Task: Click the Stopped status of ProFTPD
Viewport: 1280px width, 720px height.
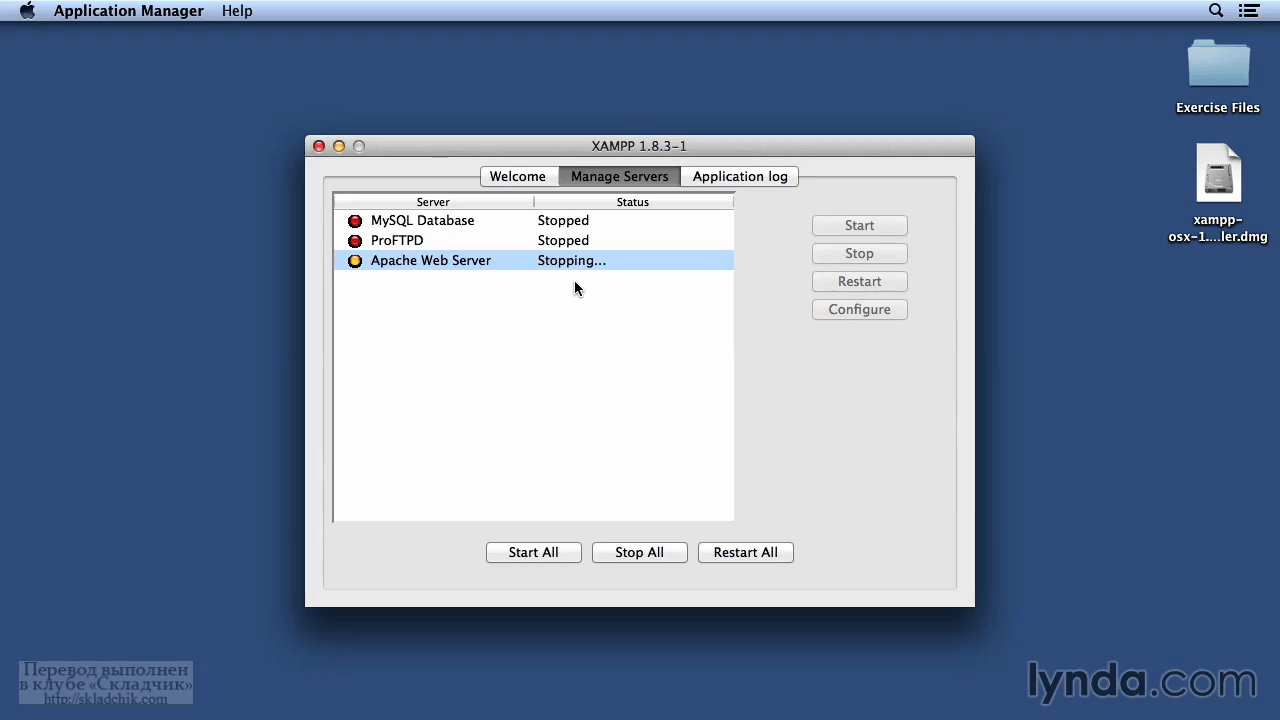Action: (563, 241)
